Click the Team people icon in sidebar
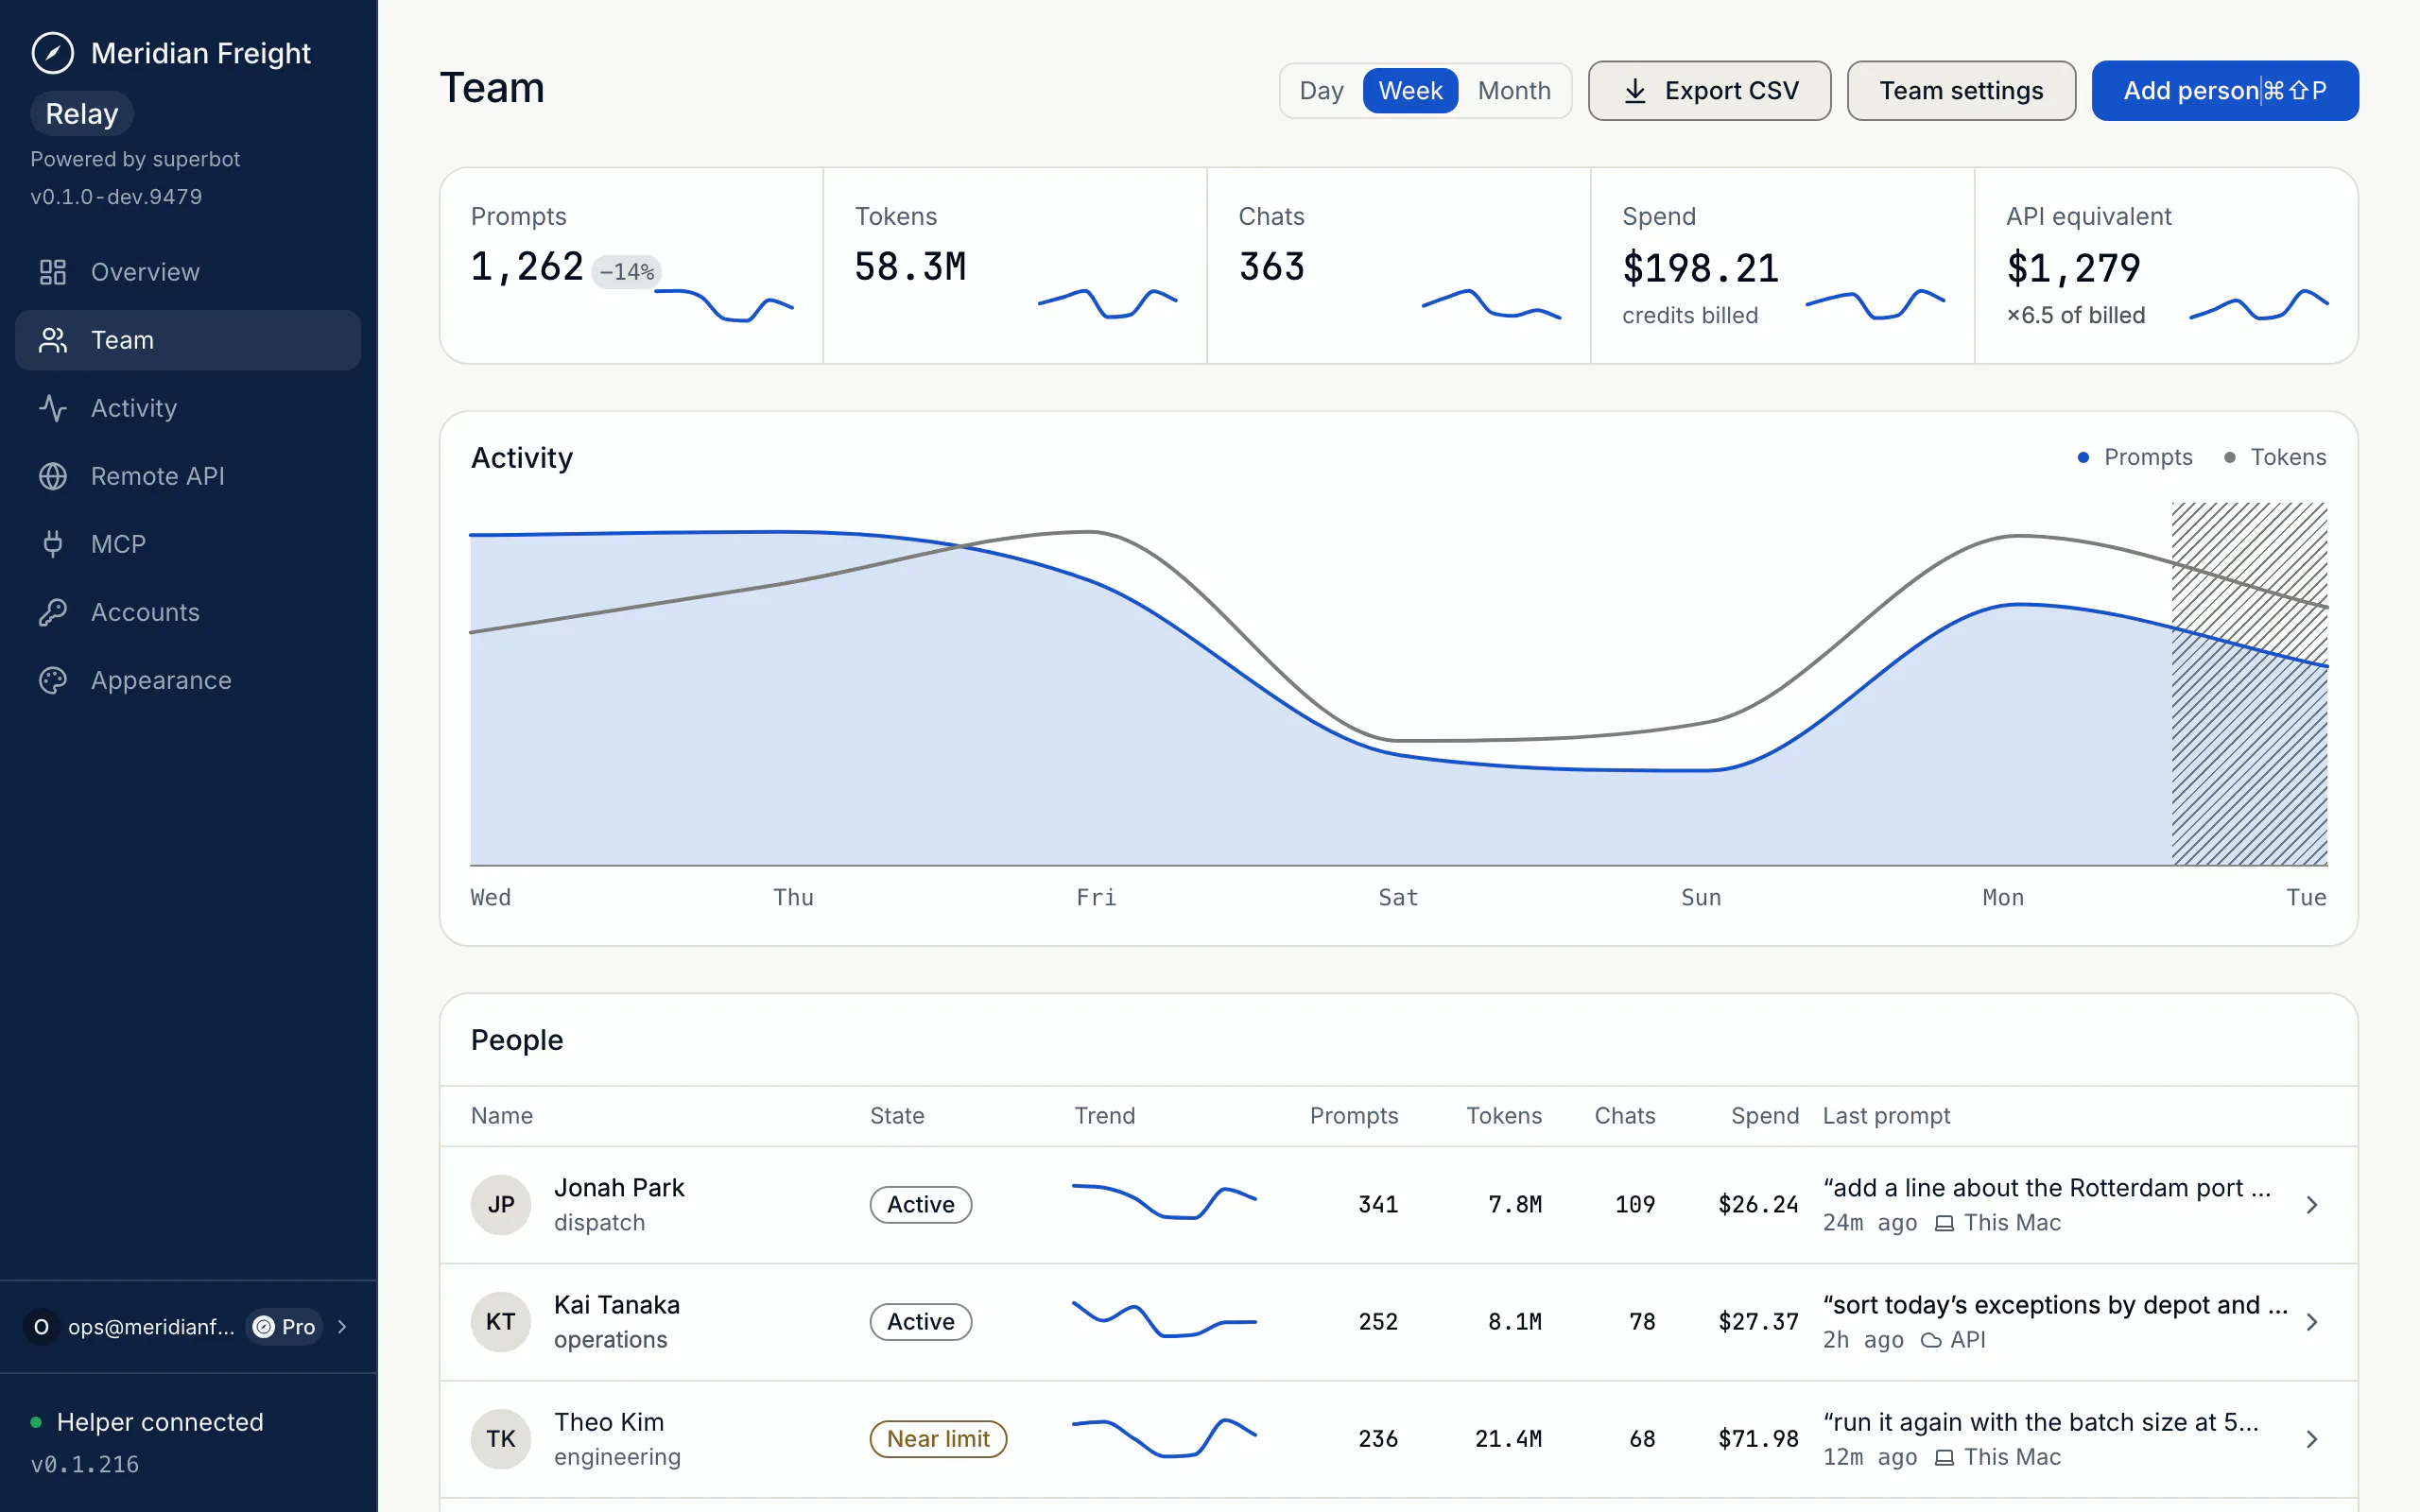Screen dimensions: 2420x1512 [53, 340]
